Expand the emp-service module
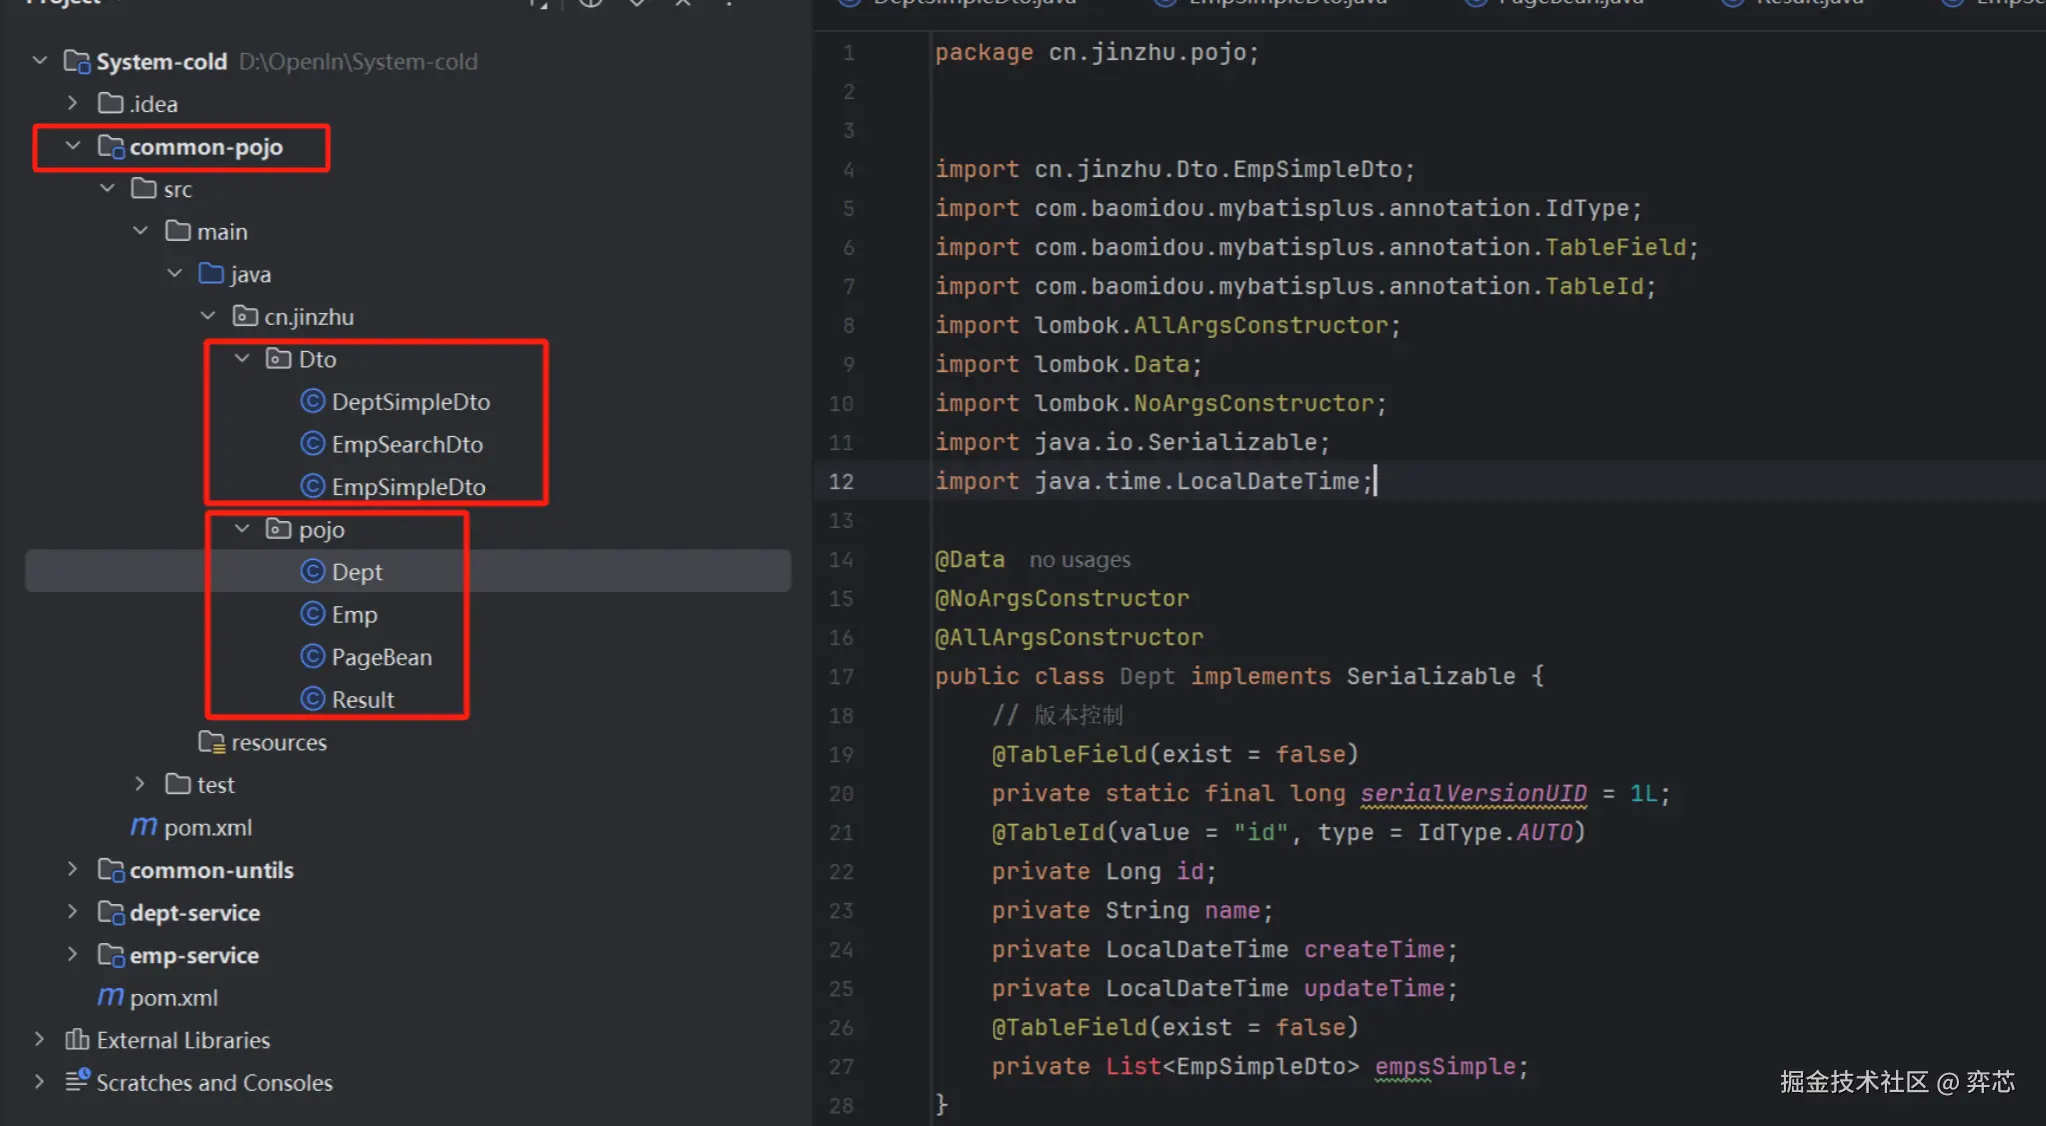The image size is (2046, 1126). tap(73, 955)
